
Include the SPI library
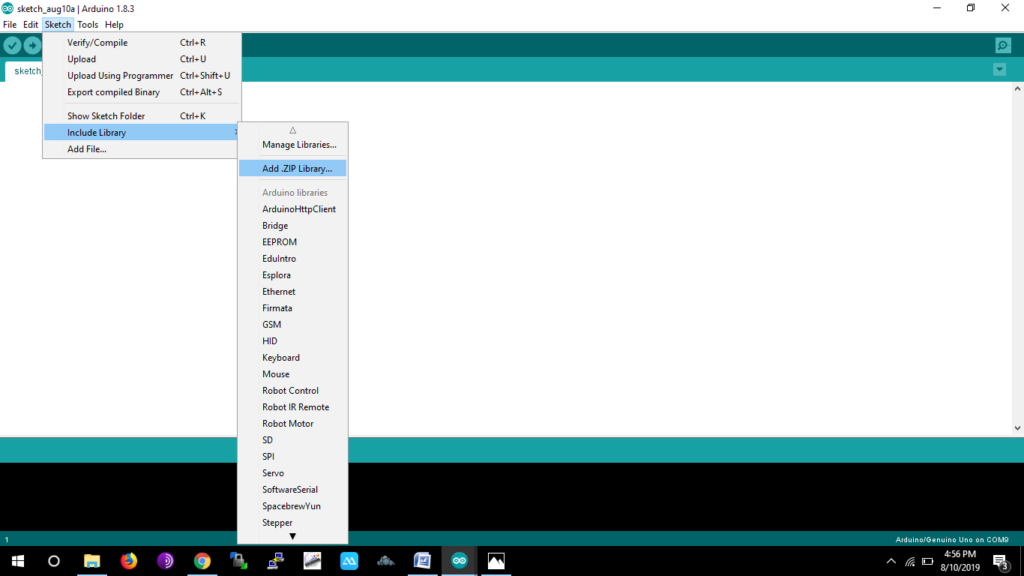(x=293, y=456)
